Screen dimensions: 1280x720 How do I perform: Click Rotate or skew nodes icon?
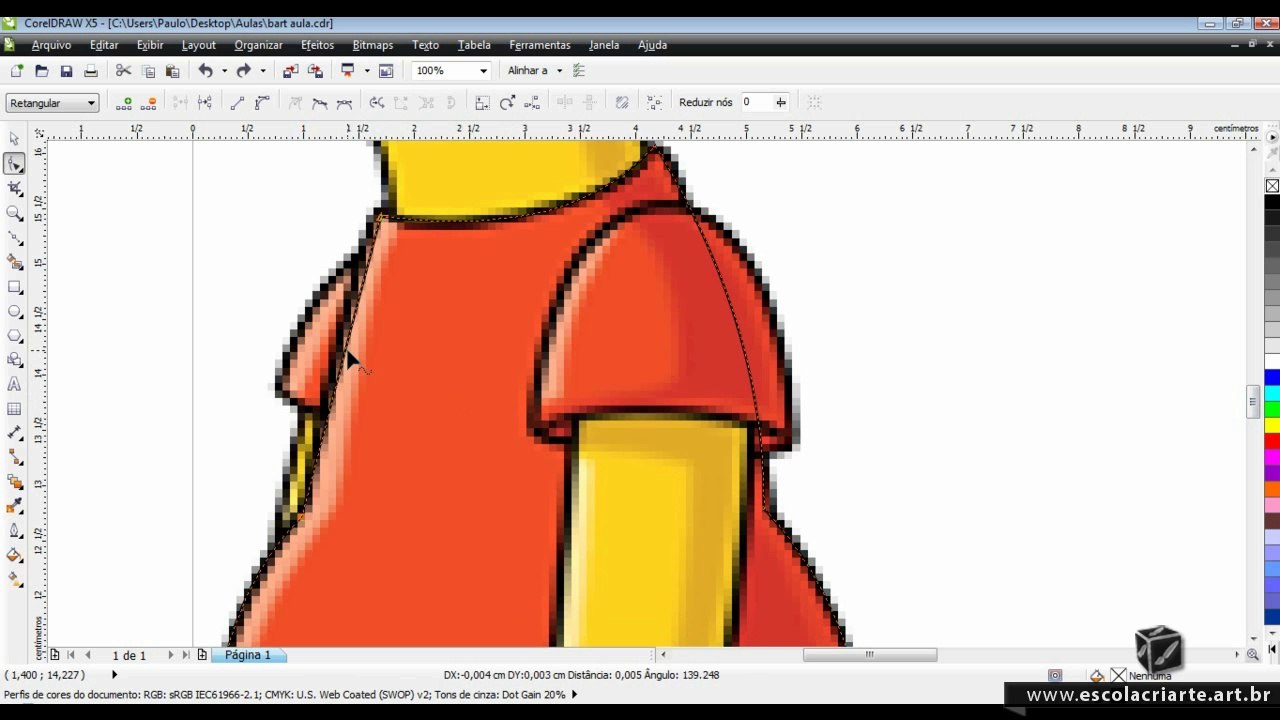pyautogui.click(x=507, y=102)
